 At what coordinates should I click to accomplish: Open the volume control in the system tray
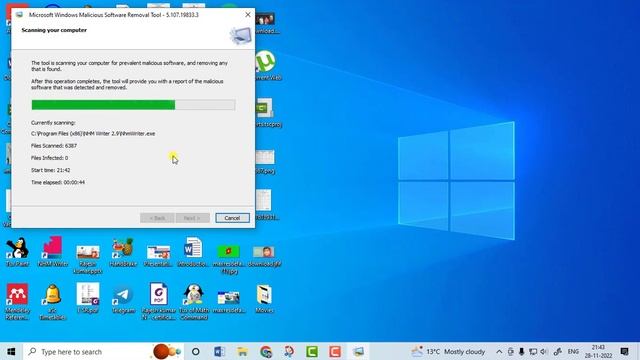(544, 351)
